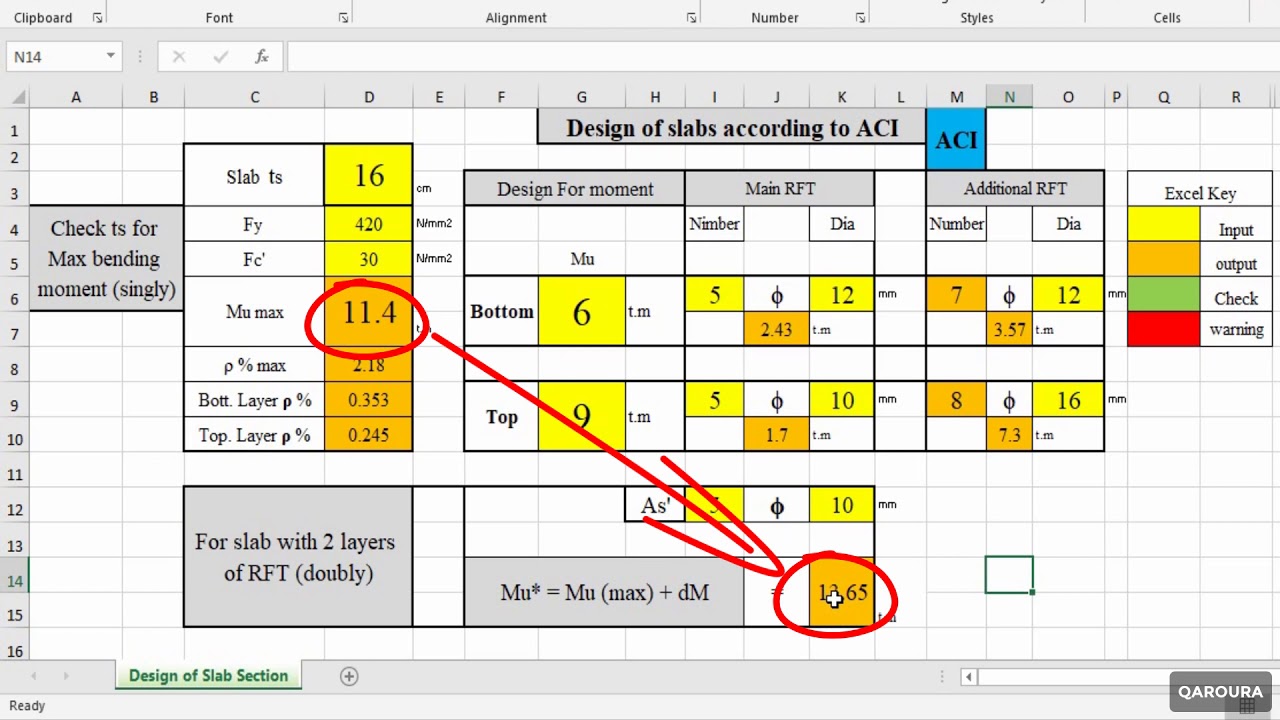Click the orange output key swatch
This screenshot has width=1280, height=720.
pyautogui.click(x=1164, y=259)
